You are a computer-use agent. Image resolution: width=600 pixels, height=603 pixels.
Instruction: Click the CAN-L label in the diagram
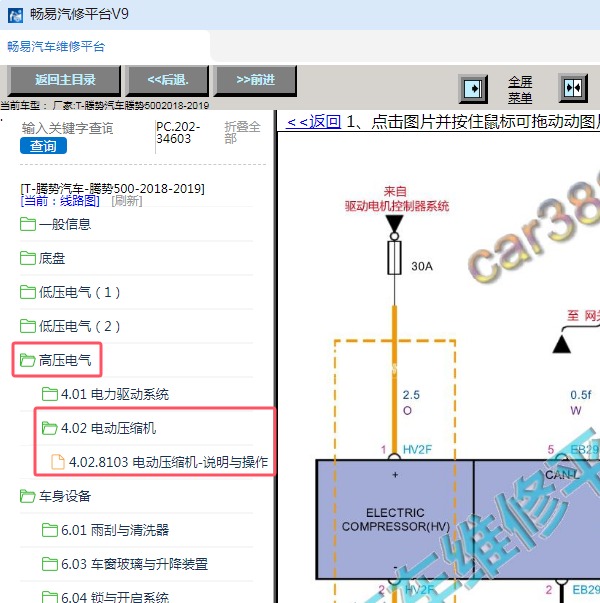562,475
